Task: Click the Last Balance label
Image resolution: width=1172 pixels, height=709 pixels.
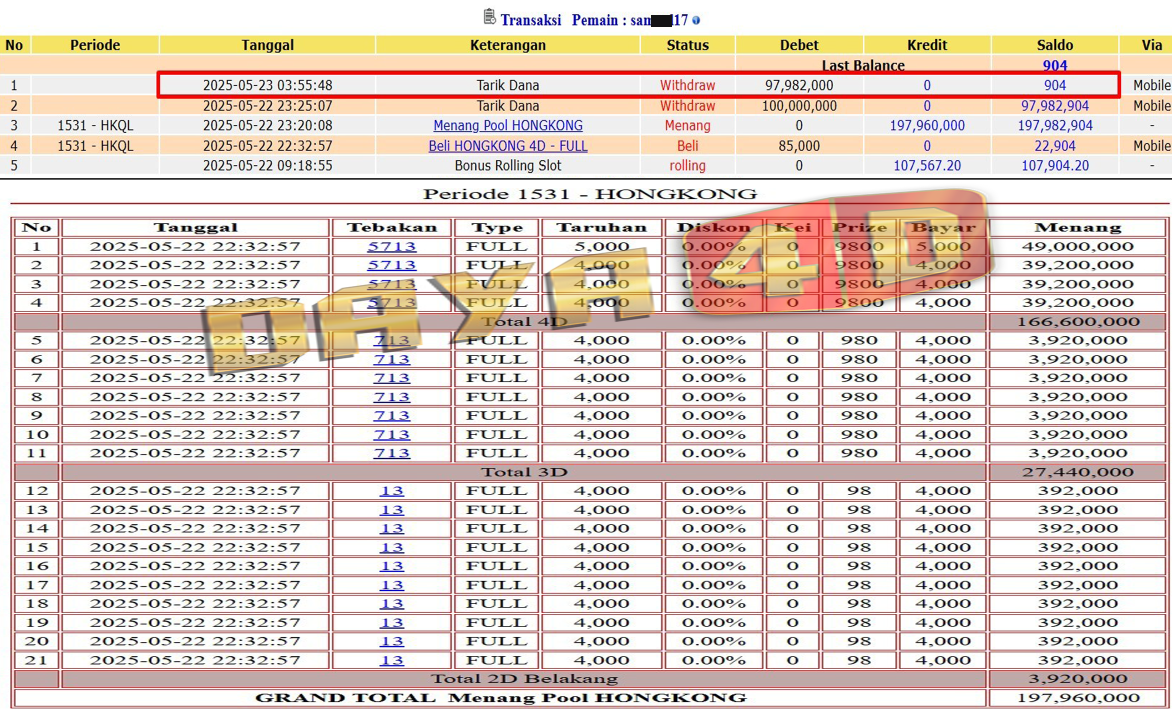Action: 863,66
